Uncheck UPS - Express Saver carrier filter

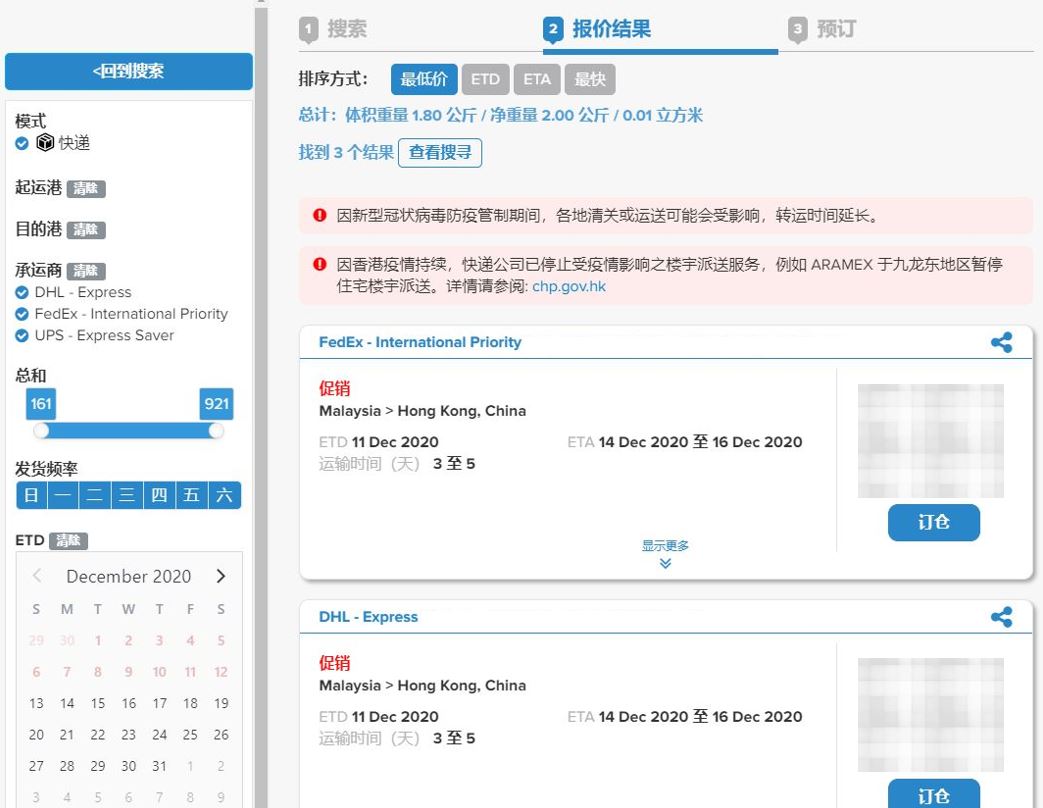click(22, 336)
